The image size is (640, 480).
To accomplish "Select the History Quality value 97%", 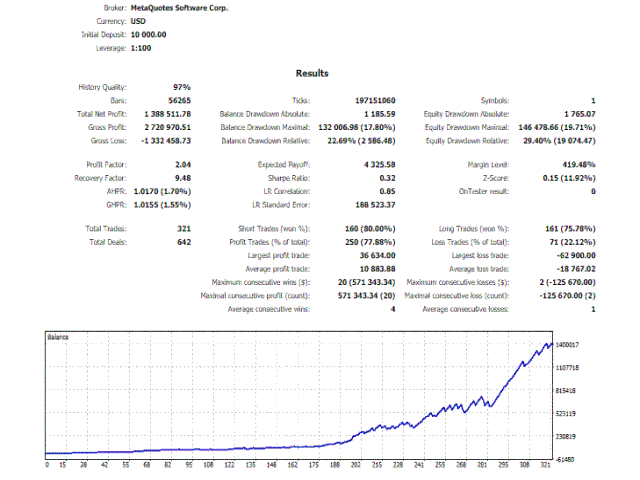I will (182, 87).
